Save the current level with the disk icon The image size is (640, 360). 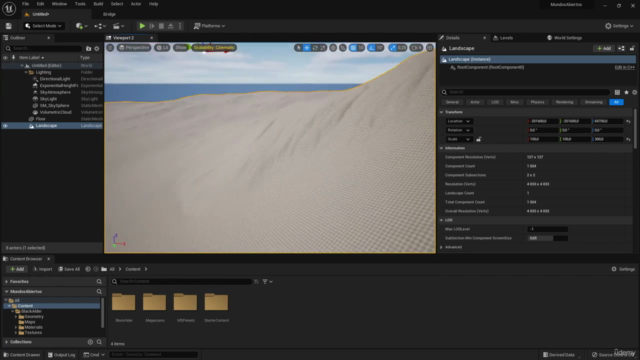[9, 26]
